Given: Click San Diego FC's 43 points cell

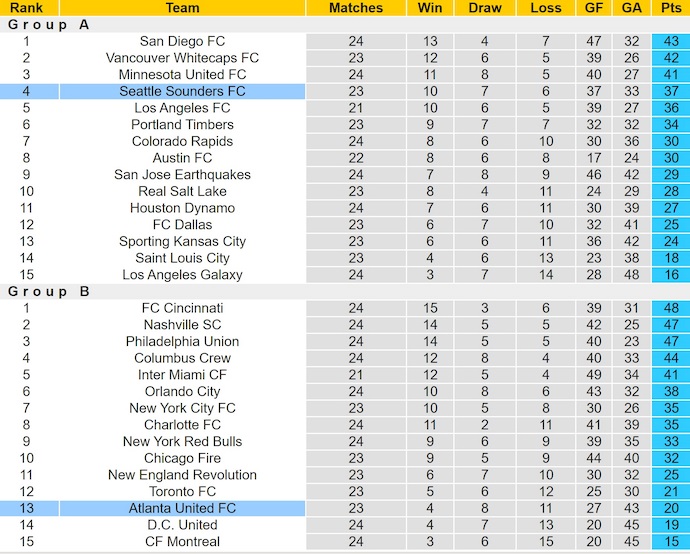Looking at the screenshot, I should [669, 41].
